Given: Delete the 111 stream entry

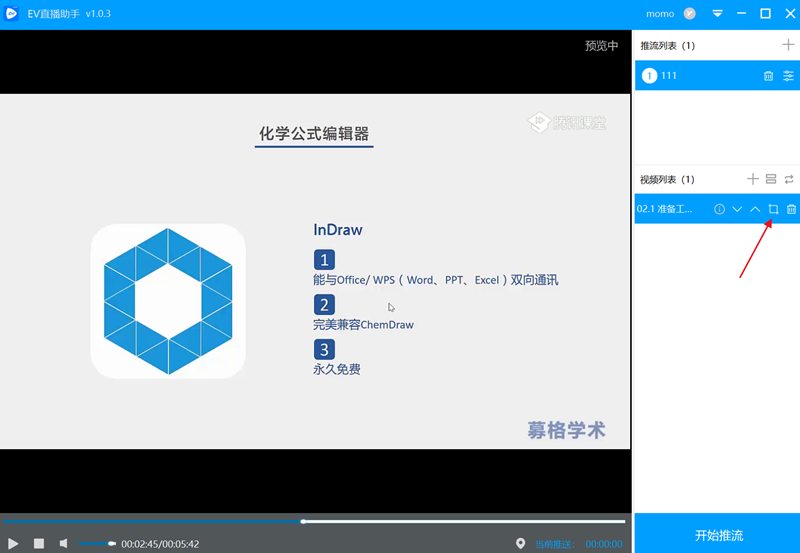Looking at the screenshot, I should 768,76.
